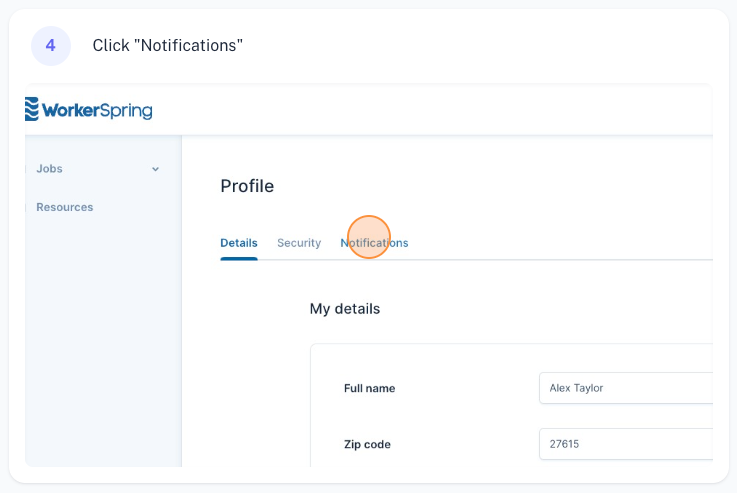Screen dimensions: 737x493
Task: Switch to the Security tab
Action: click(x=299, y=243)
